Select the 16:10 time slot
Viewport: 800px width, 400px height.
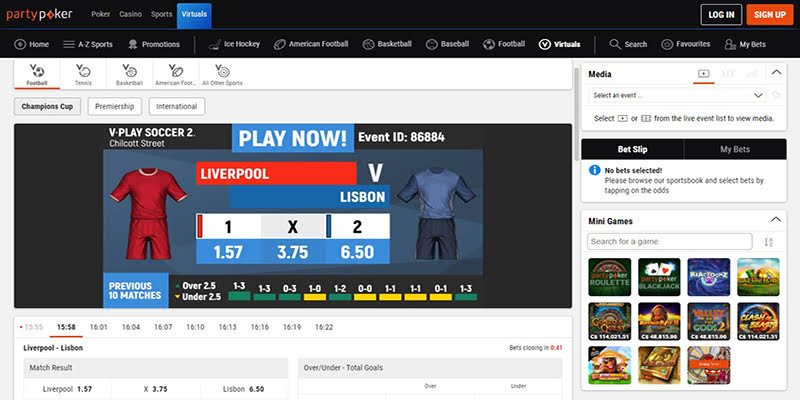[195, 327]
